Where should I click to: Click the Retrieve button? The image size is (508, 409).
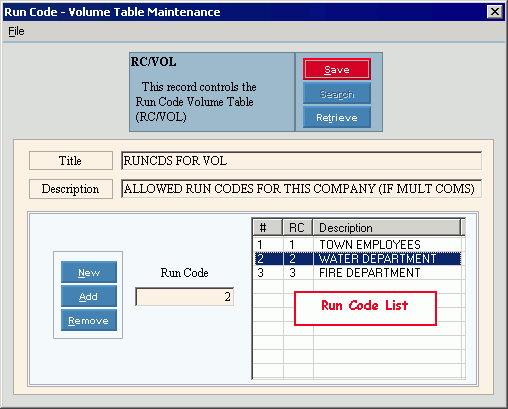(337, 117)
